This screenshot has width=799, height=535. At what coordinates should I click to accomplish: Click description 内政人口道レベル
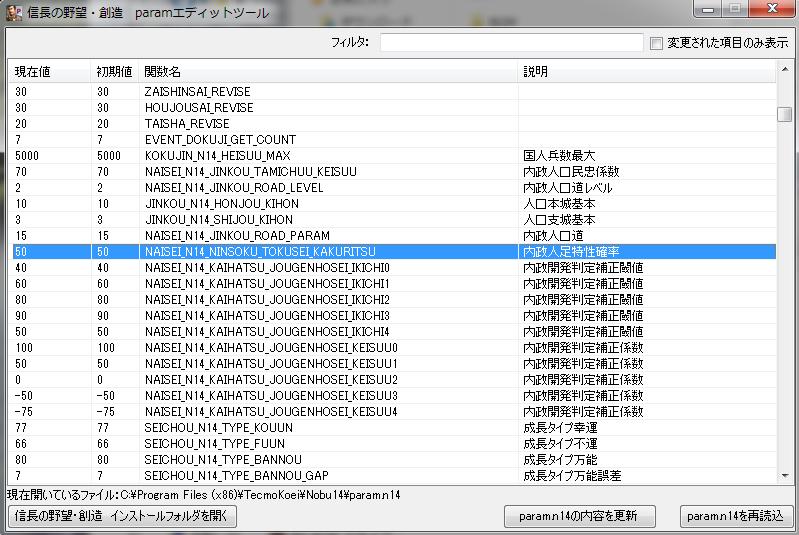[x=568, y=188]
